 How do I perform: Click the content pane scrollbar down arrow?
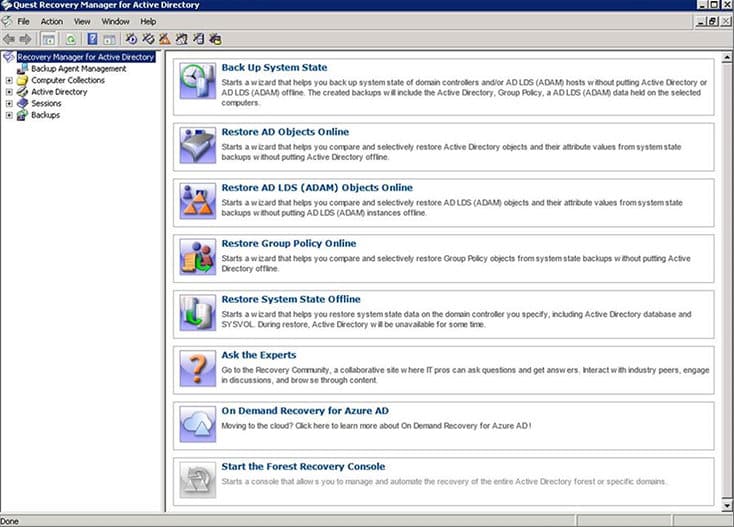pyautogui.click(x=727, y=505)
